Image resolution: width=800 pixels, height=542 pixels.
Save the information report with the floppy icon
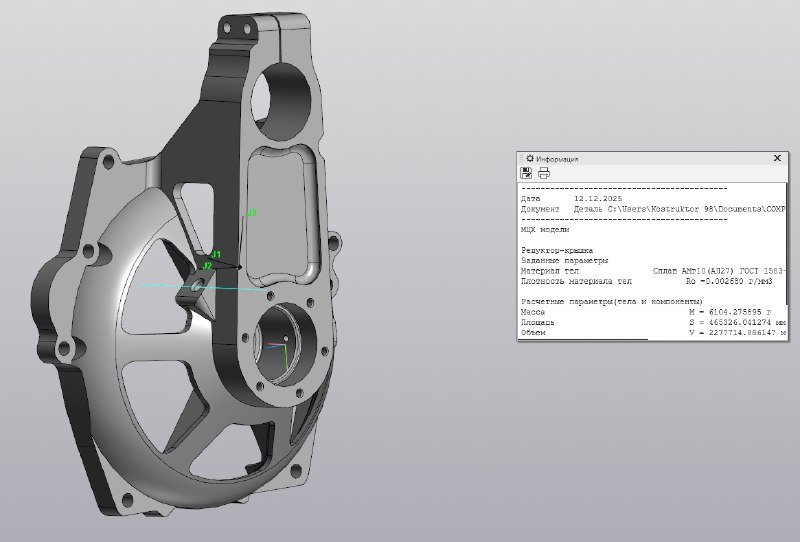coord(526,174)
